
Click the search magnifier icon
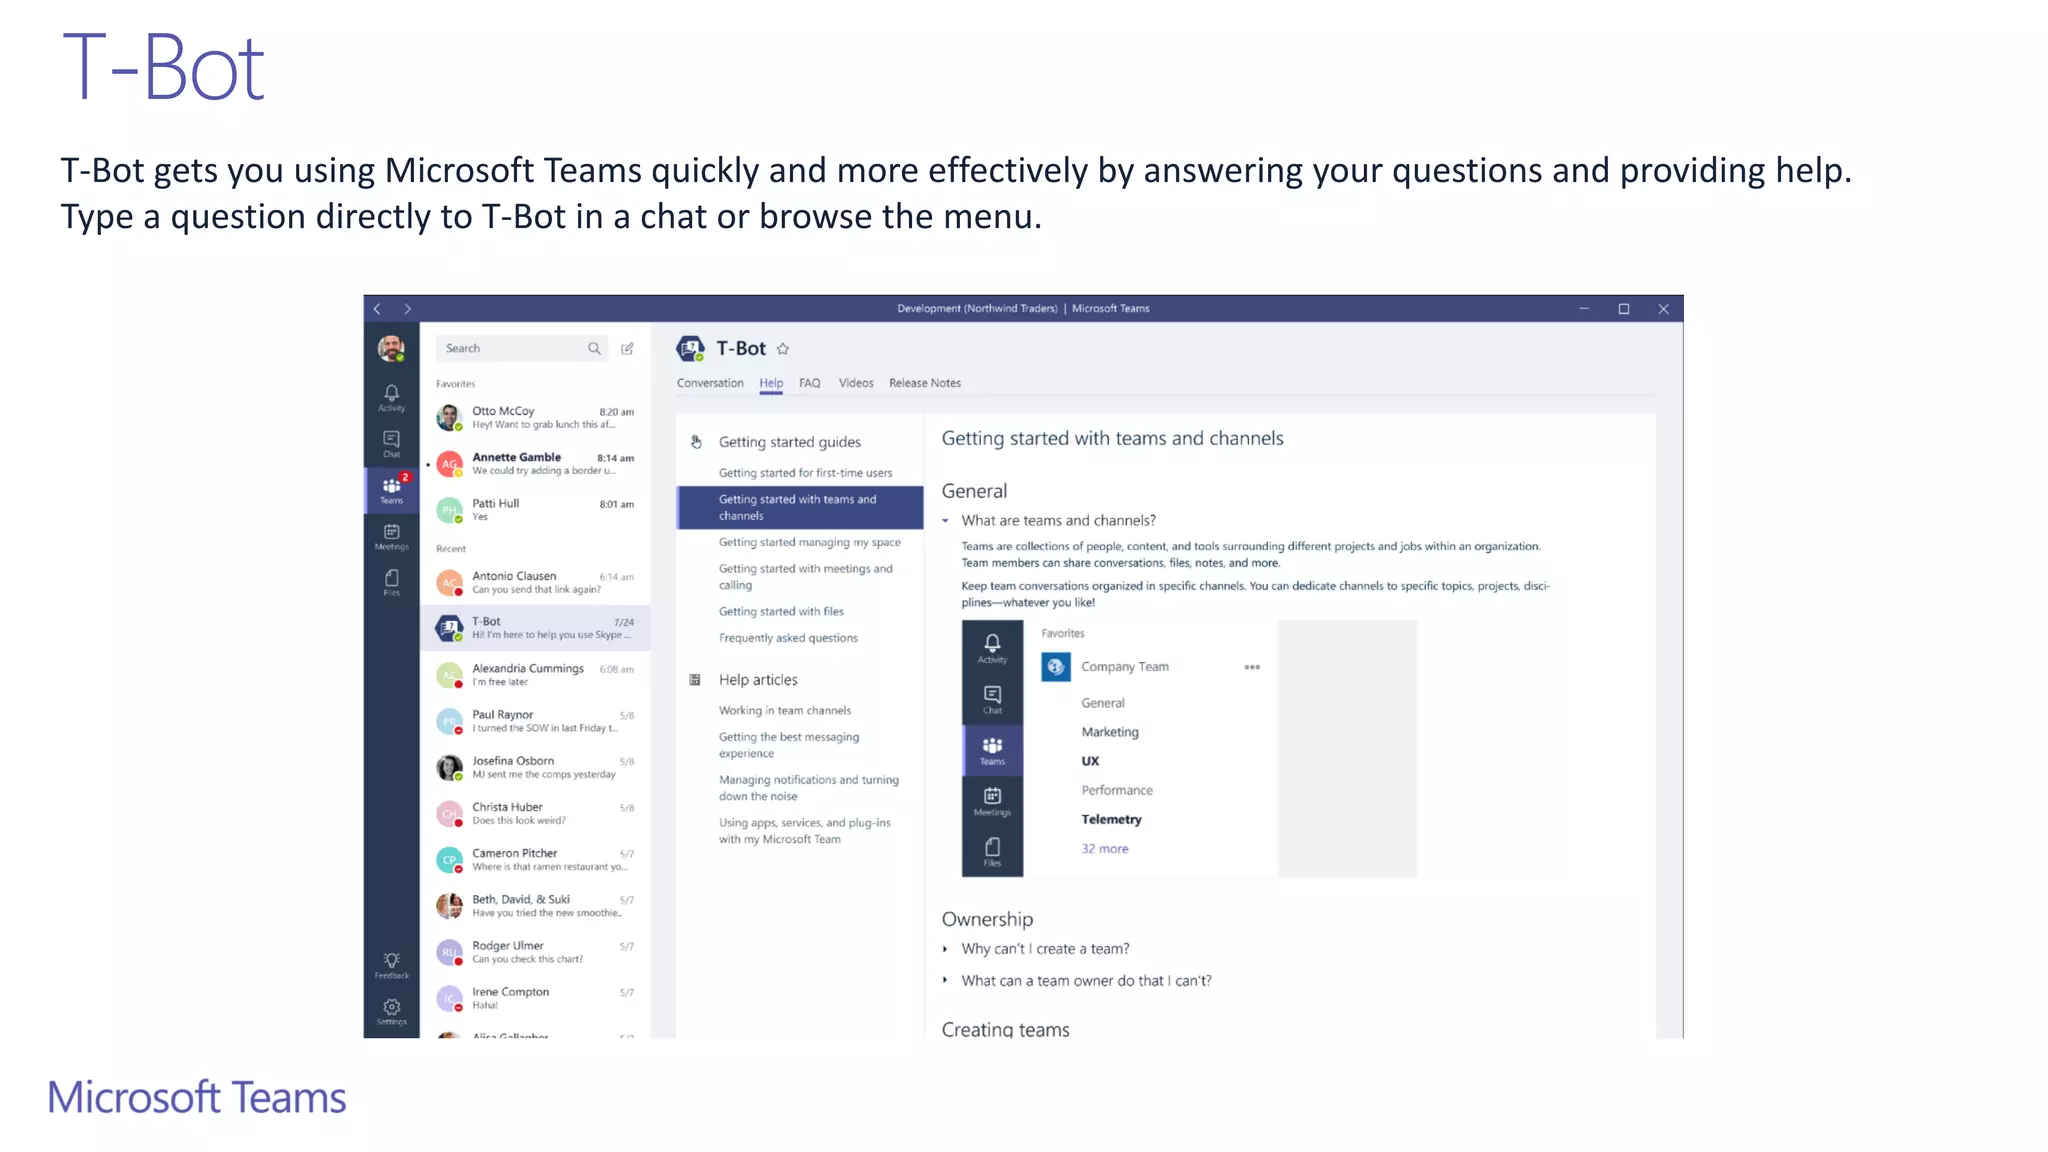tap(594, 348)
